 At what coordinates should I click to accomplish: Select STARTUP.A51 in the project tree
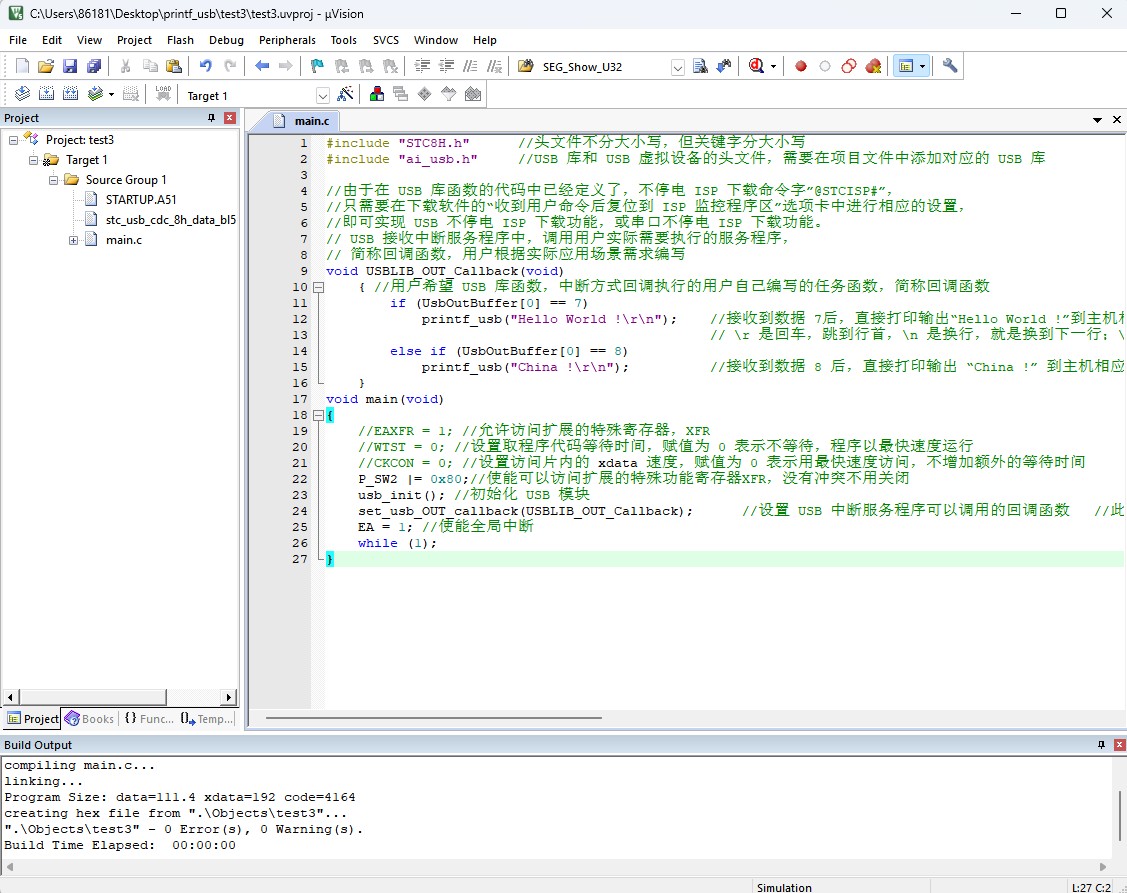[141, 200]
